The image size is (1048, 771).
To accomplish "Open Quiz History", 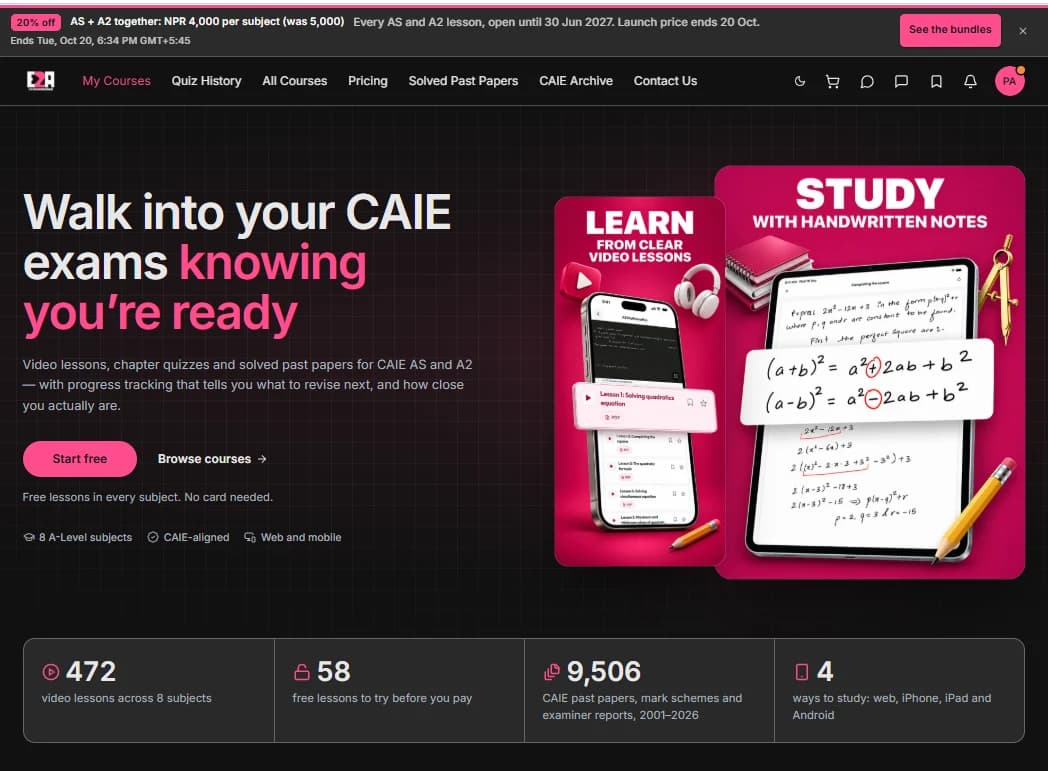I will [x=207, y=81].
